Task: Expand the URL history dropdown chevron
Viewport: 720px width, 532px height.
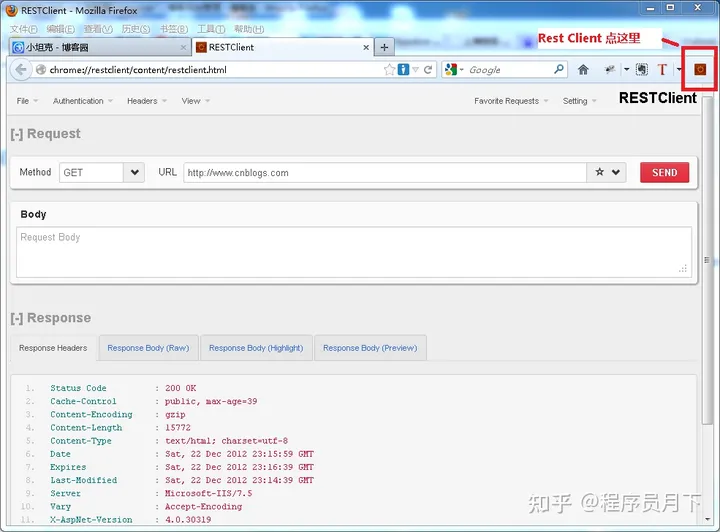Action: point(616,172)
